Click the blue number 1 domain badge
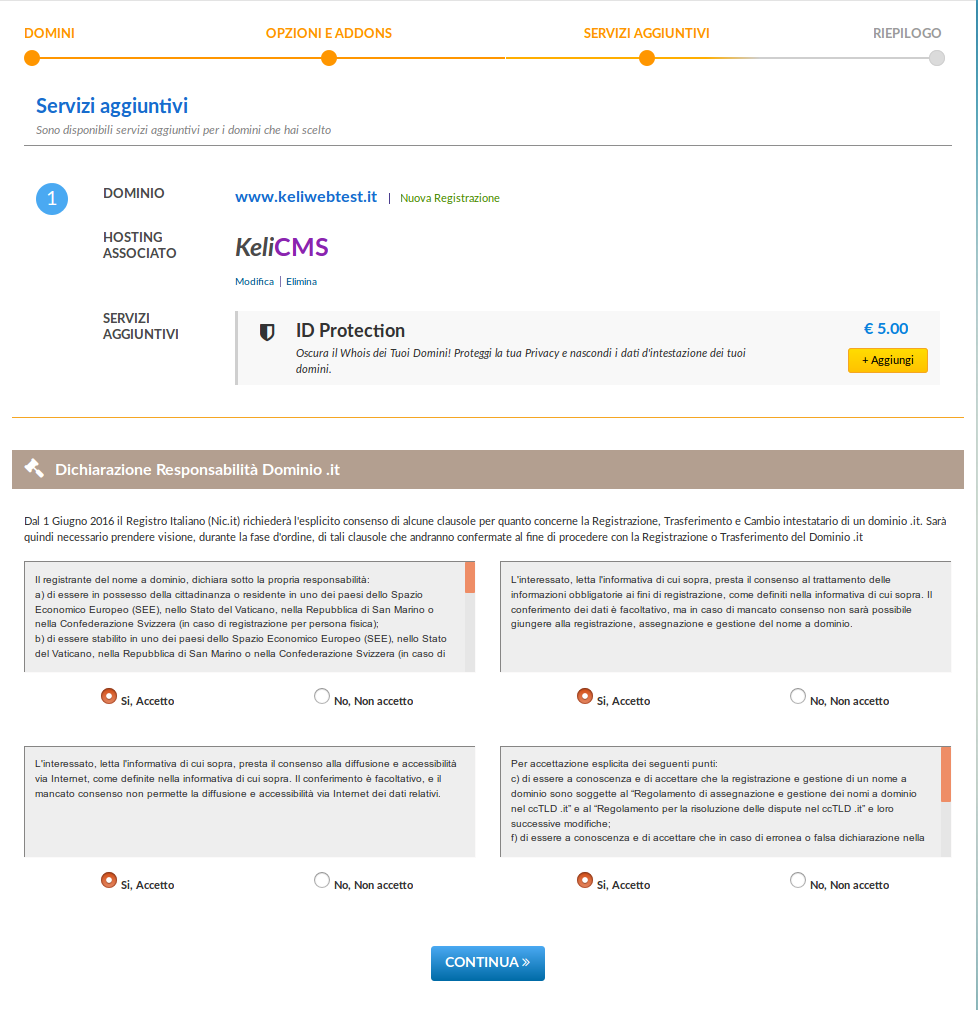 (x=52, y=199)
